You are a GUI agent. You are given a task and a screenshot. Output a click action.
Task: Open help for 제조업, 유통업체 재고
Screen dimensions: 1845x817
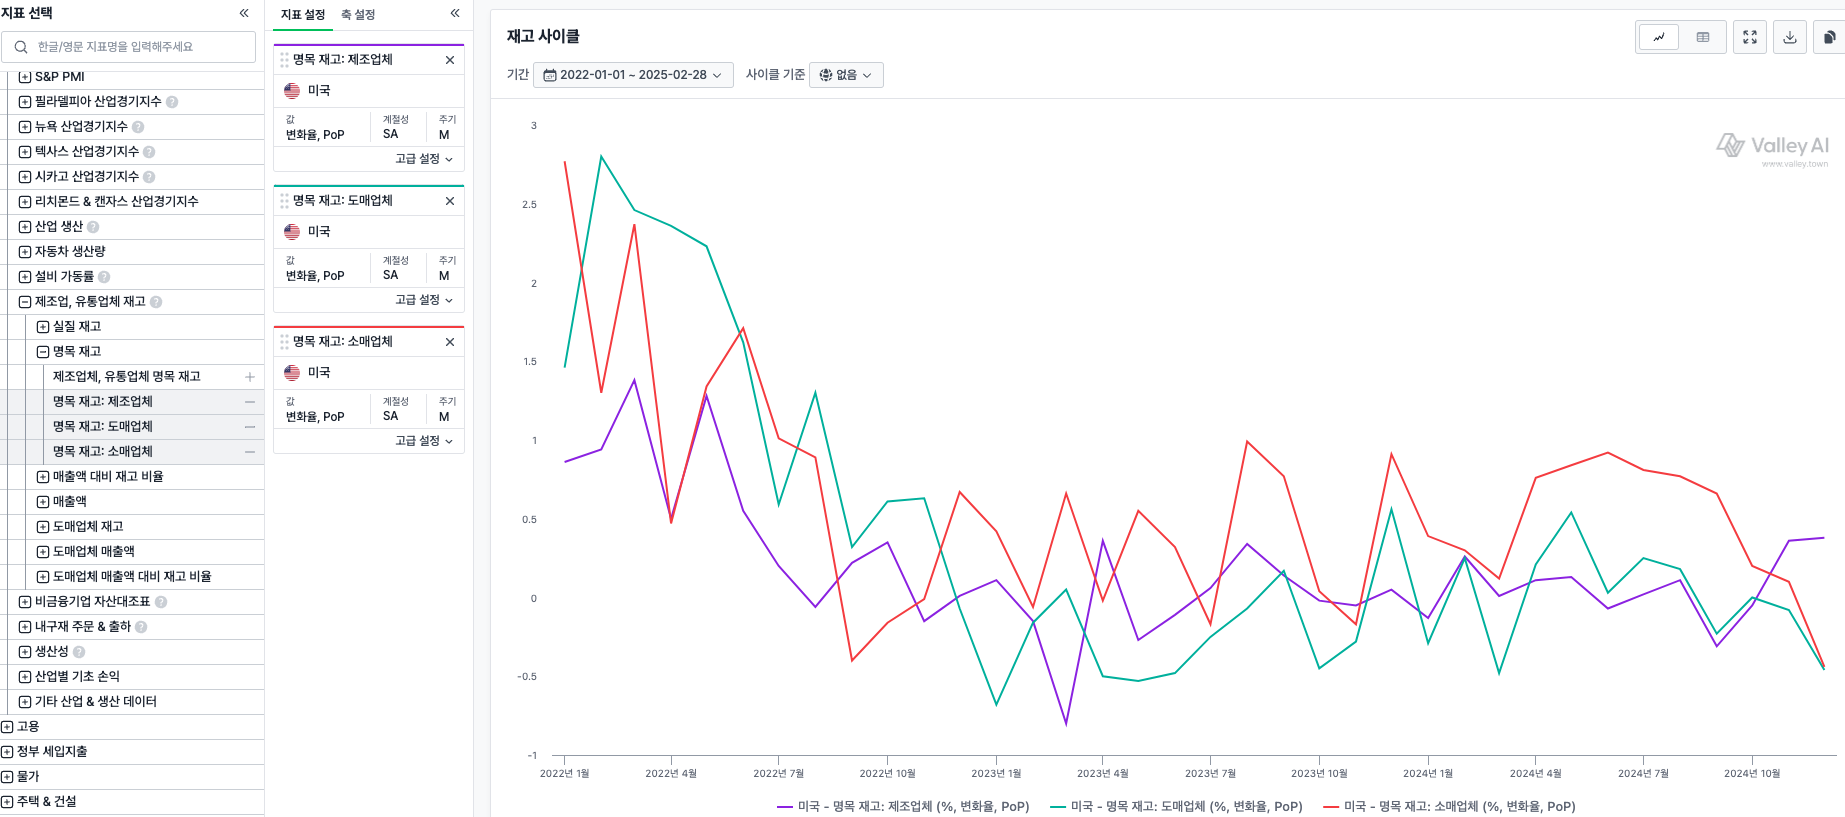coord(156,302)
